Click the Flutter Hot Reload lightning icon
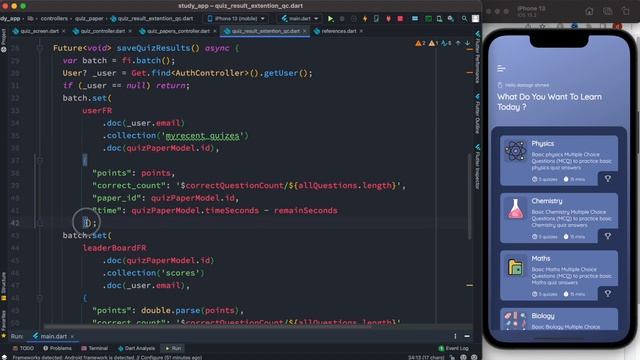640x360 pixels. pos(365,19)
